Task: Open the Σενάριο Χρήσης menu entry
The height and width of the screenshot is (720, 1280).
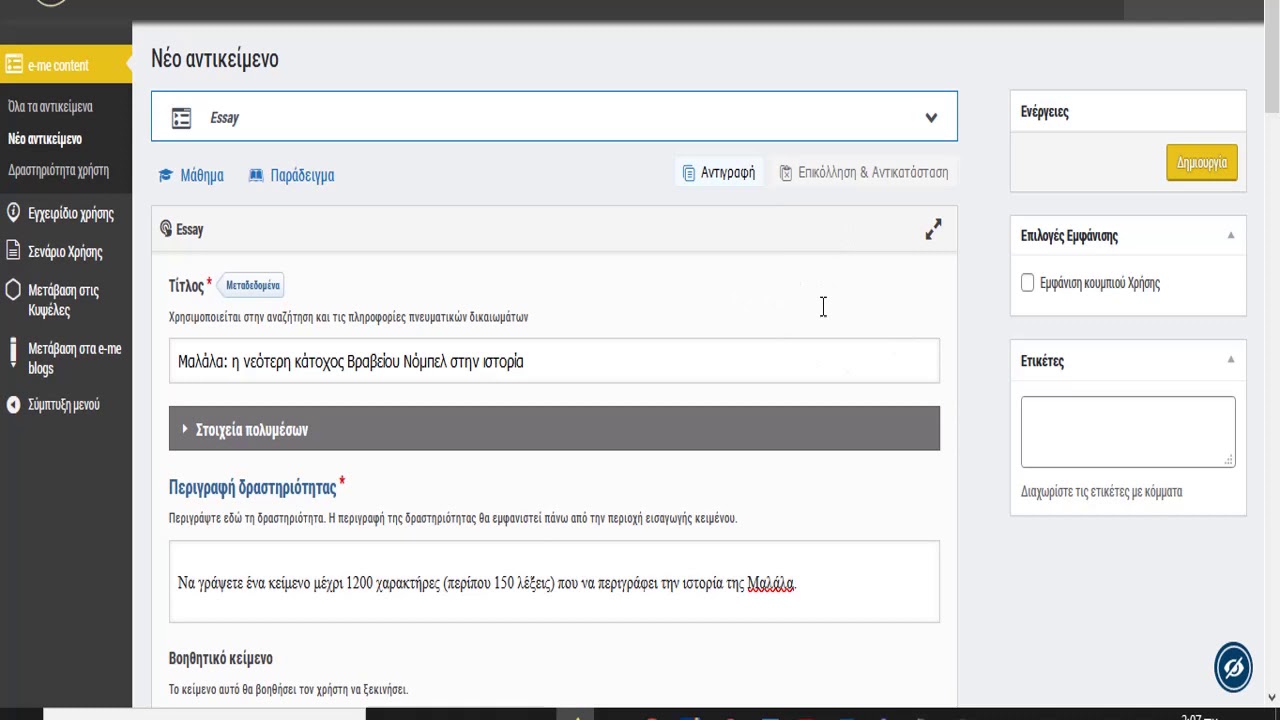Action: (65, 251)
